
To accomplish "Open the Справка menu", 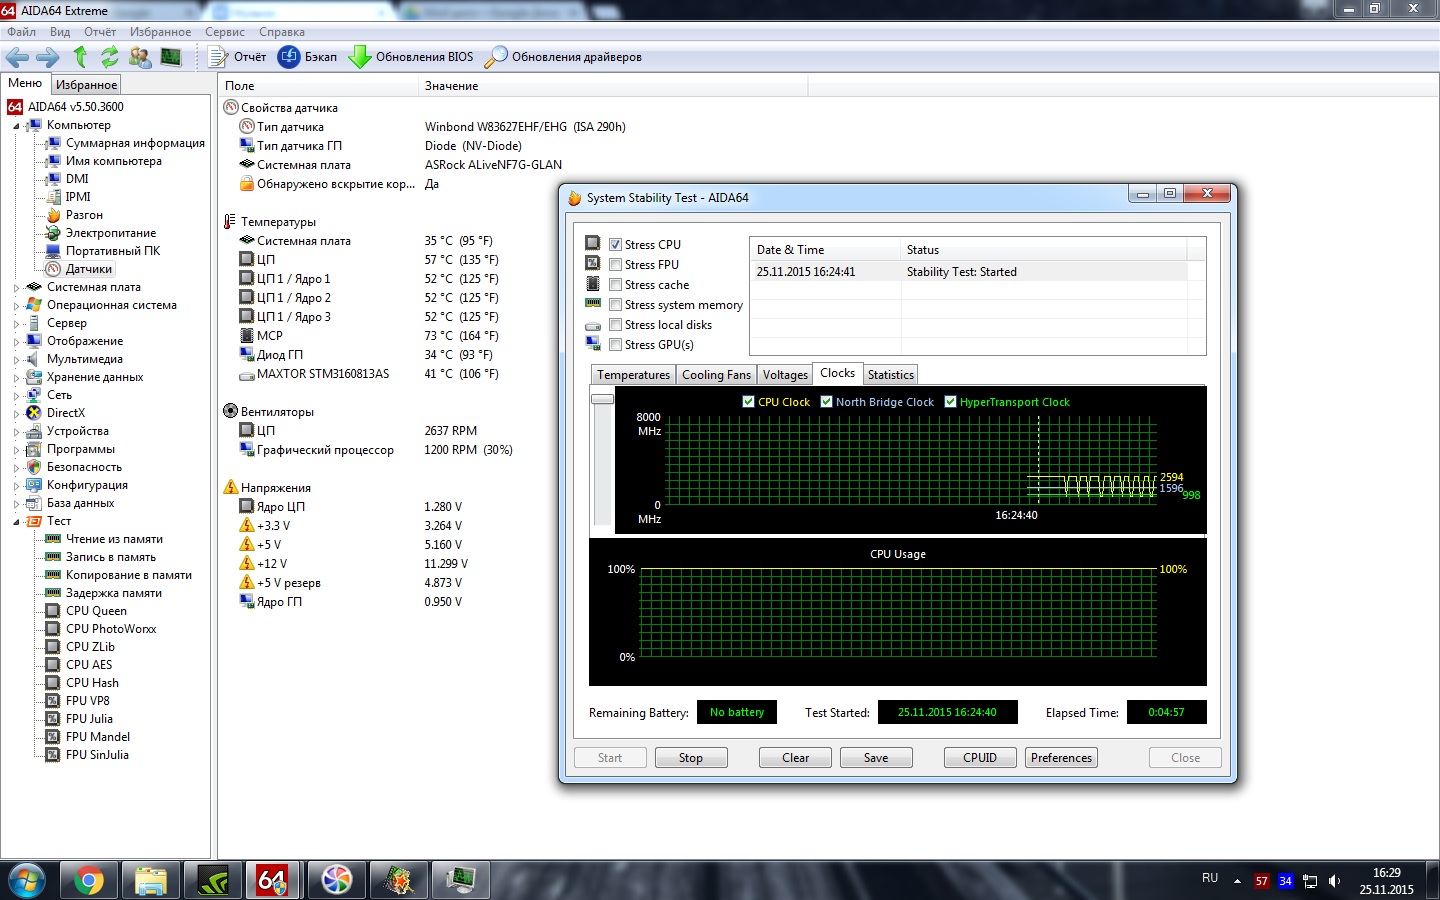I will (282, 32).
